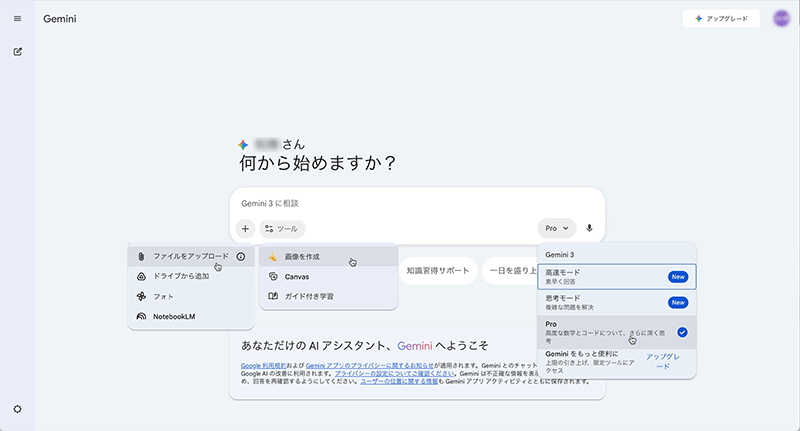
Task: Click the Gemini 3 に相談 prompt field
Action: [415, 203]
